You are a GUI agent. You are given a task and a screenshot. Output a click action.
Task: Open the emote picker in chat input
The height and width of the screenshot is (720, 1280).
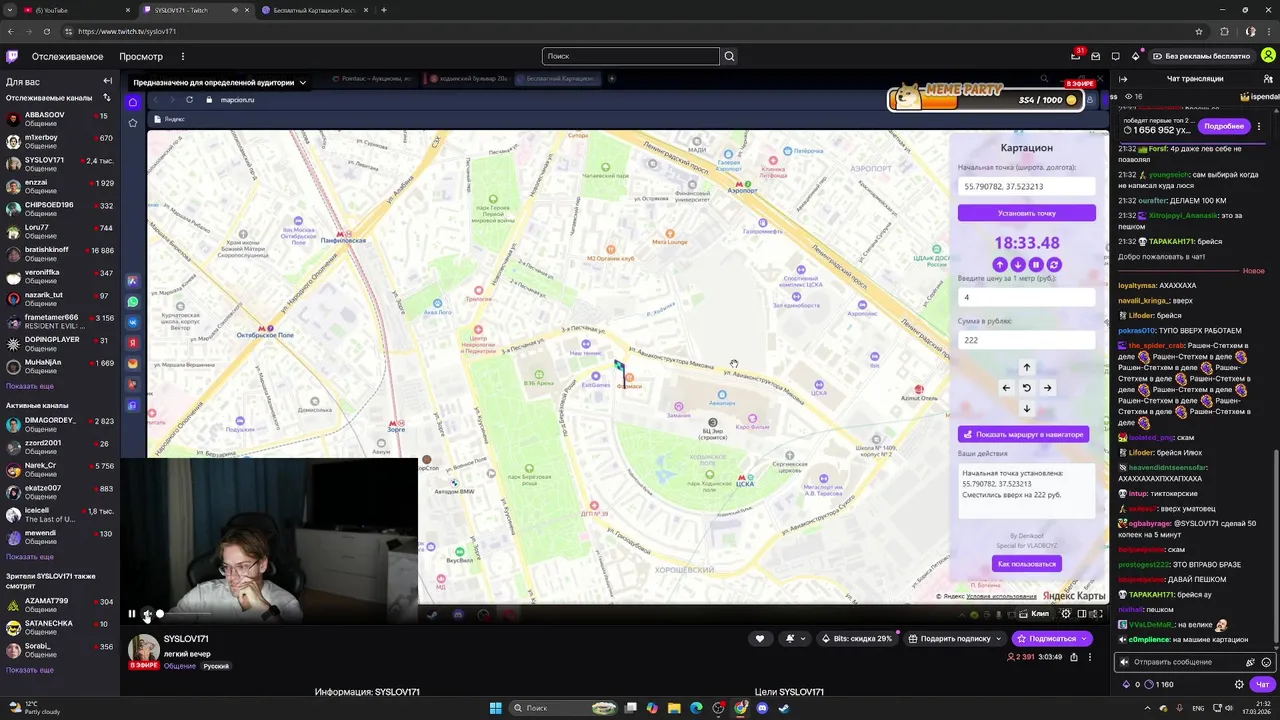click(x=1267, y=662)
